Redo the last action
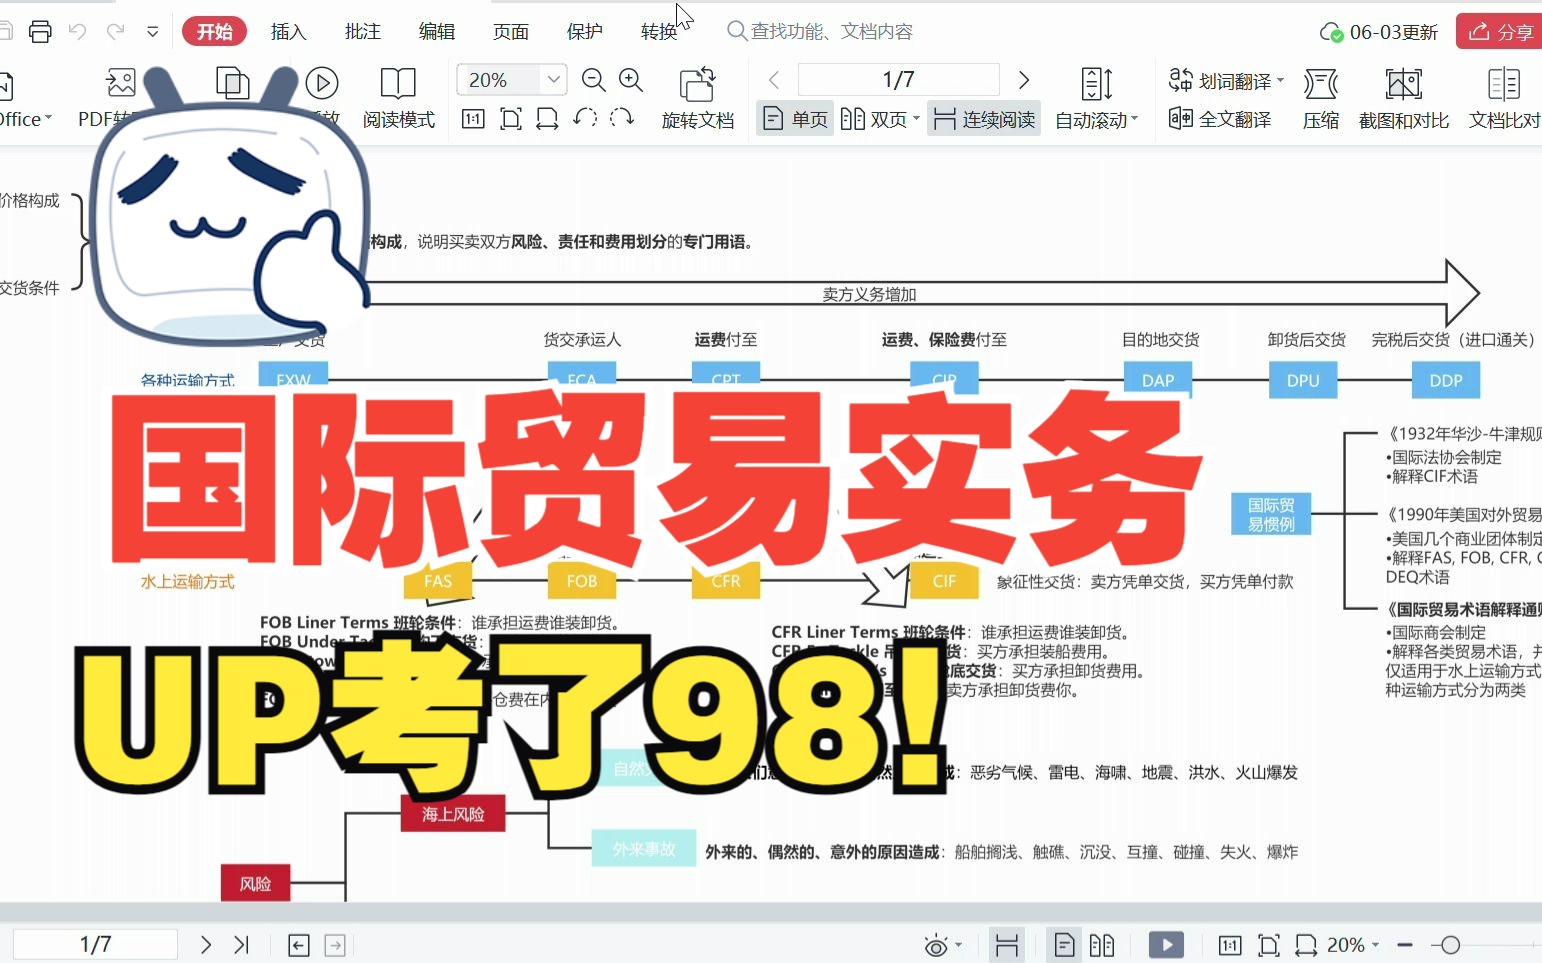 [115, 31]
